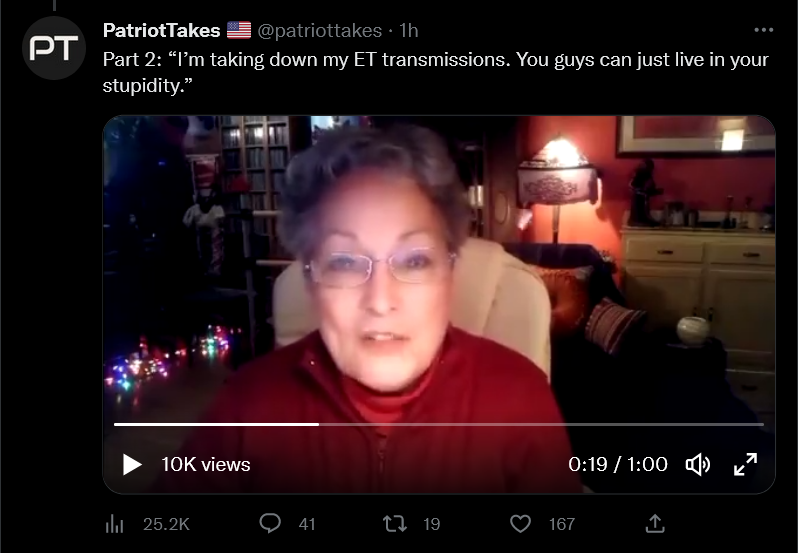Click the 167 likes count
The width and height of the screenshot is (798, 554).
(x=562, y=524)
